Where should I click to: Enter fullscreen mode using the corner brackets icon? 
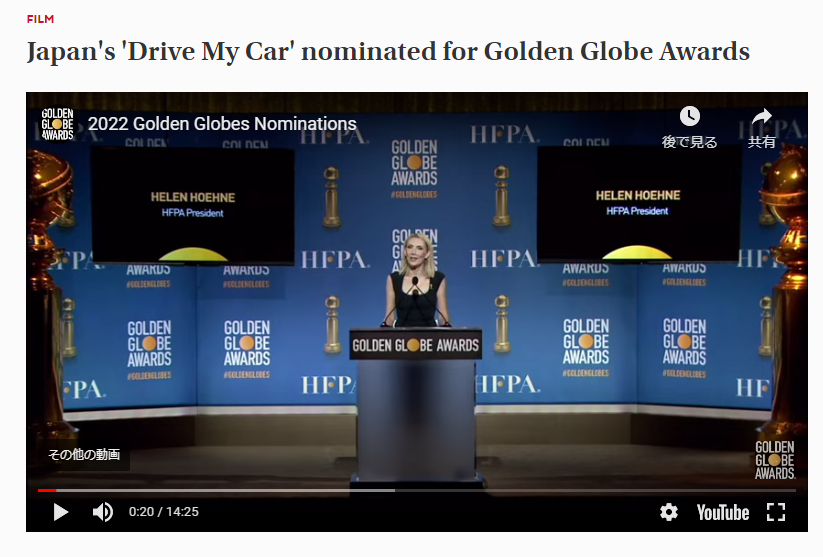pyautogui.click(x=776, y=512)
